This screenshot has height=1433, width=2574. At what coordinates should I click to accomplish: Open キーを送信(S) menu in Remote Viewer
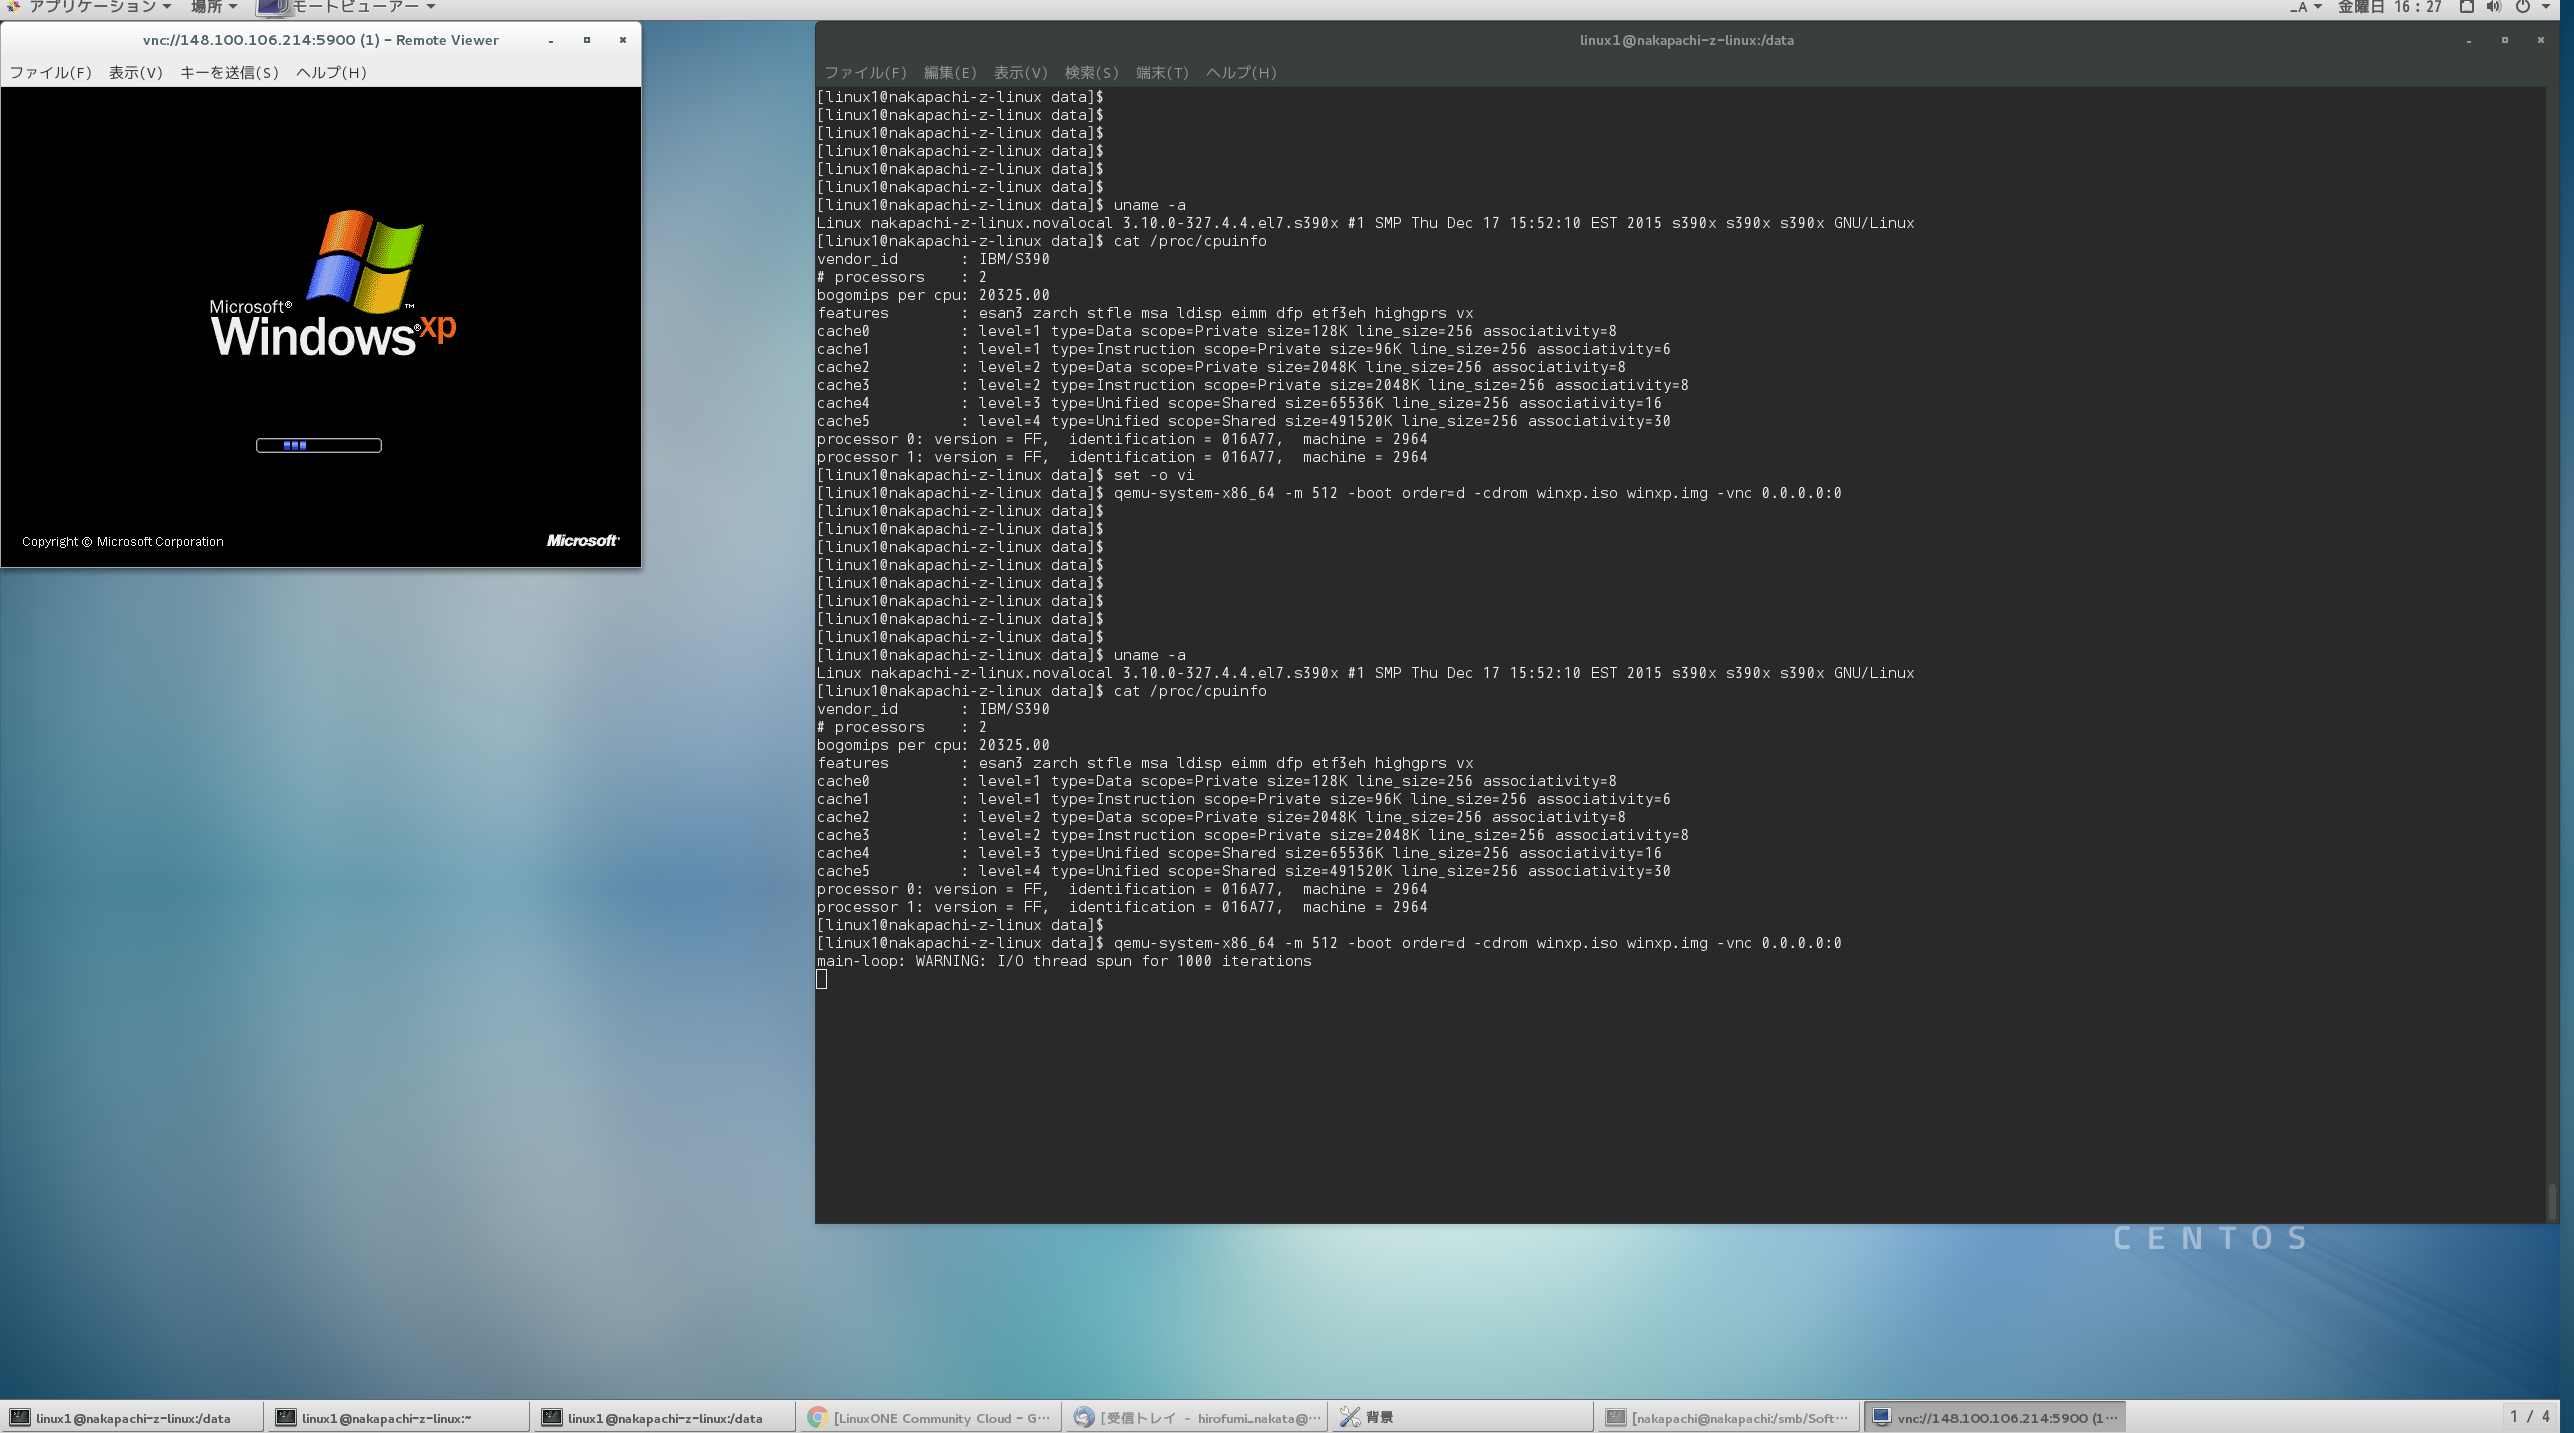pyautogui.click(x=229, y=72)
